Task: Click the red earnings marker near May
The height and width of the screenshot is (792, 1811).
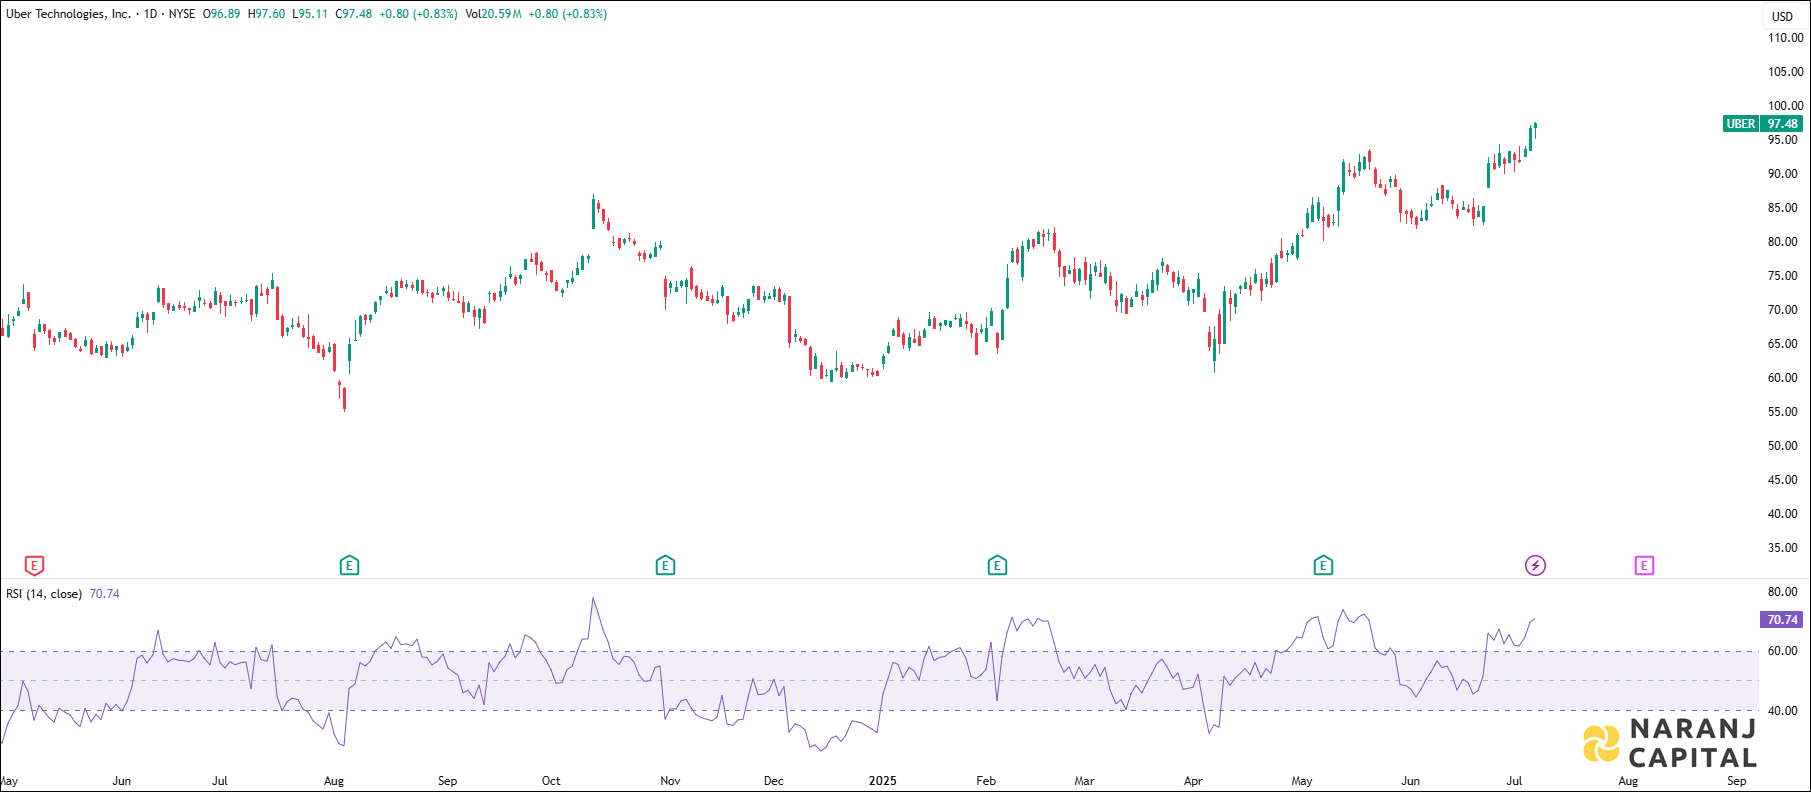Action: [34, 566]
